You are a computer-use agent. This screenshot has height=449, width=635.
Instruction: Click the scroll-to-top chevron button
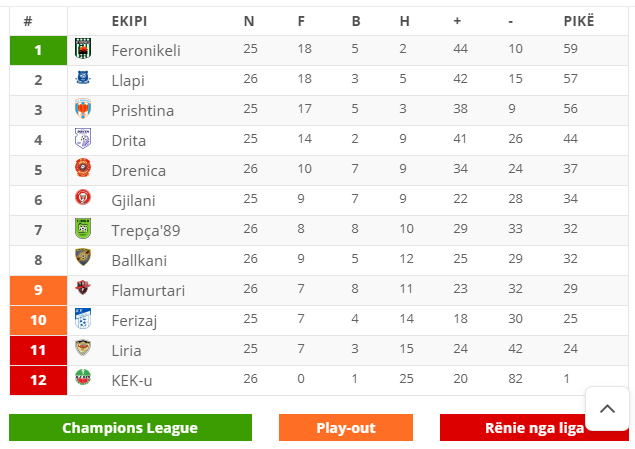pyautogui.click(x=607, y=409)
